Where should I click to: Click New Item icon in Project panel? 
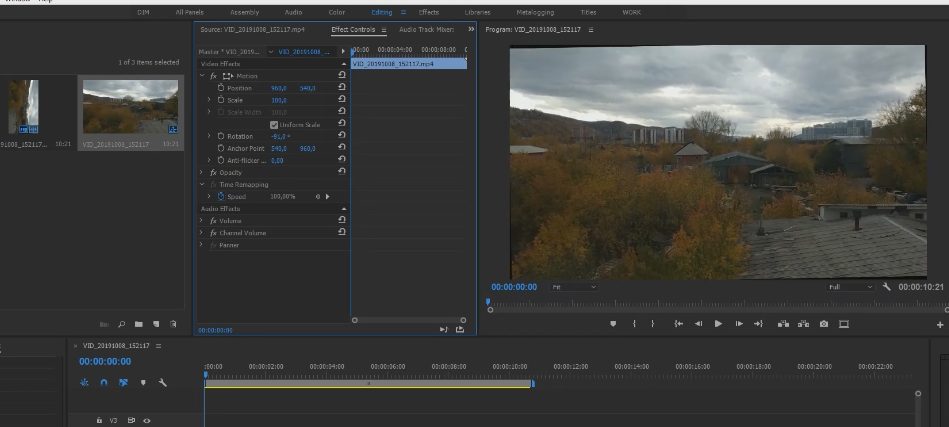coord(156,324)
